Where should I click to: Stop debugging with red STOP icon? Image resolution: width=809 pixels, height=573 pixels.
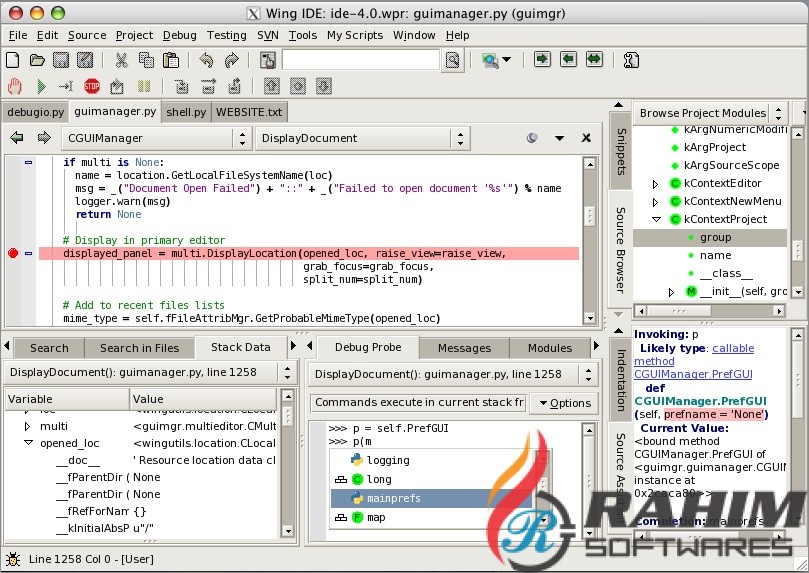[92, 86]
